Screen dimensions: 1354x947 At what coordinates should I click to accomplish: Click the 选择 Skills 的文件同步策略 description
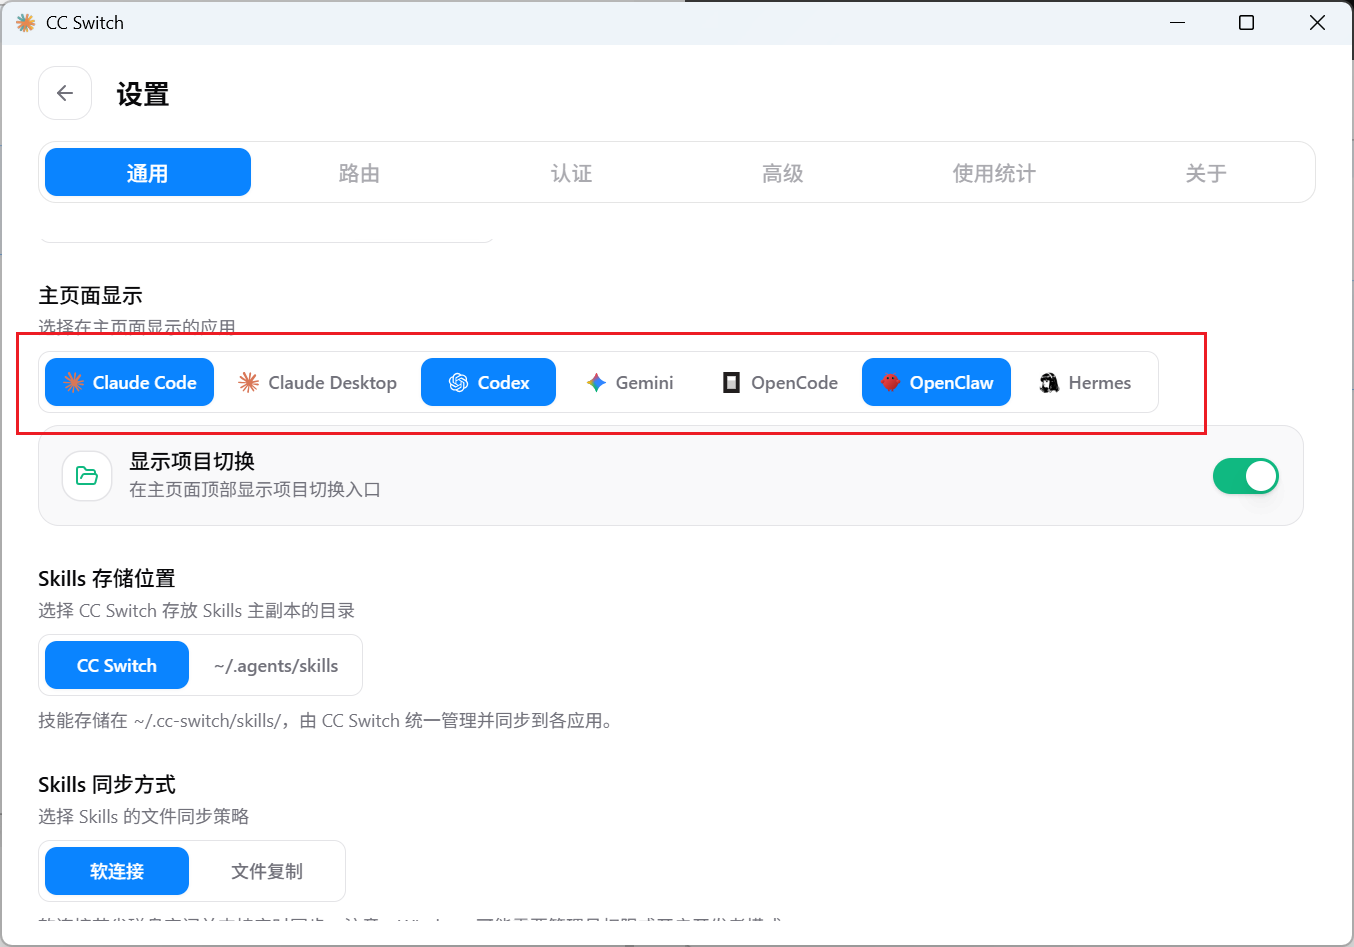pos(144,816)
